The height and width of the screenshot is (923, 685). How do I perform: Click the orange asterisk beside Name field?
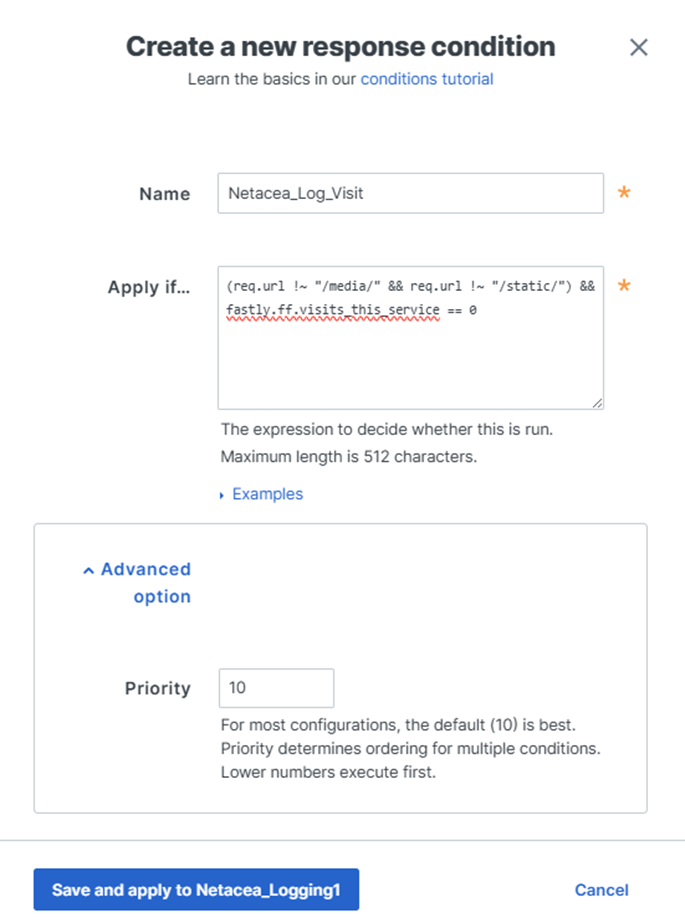[624, 193]
